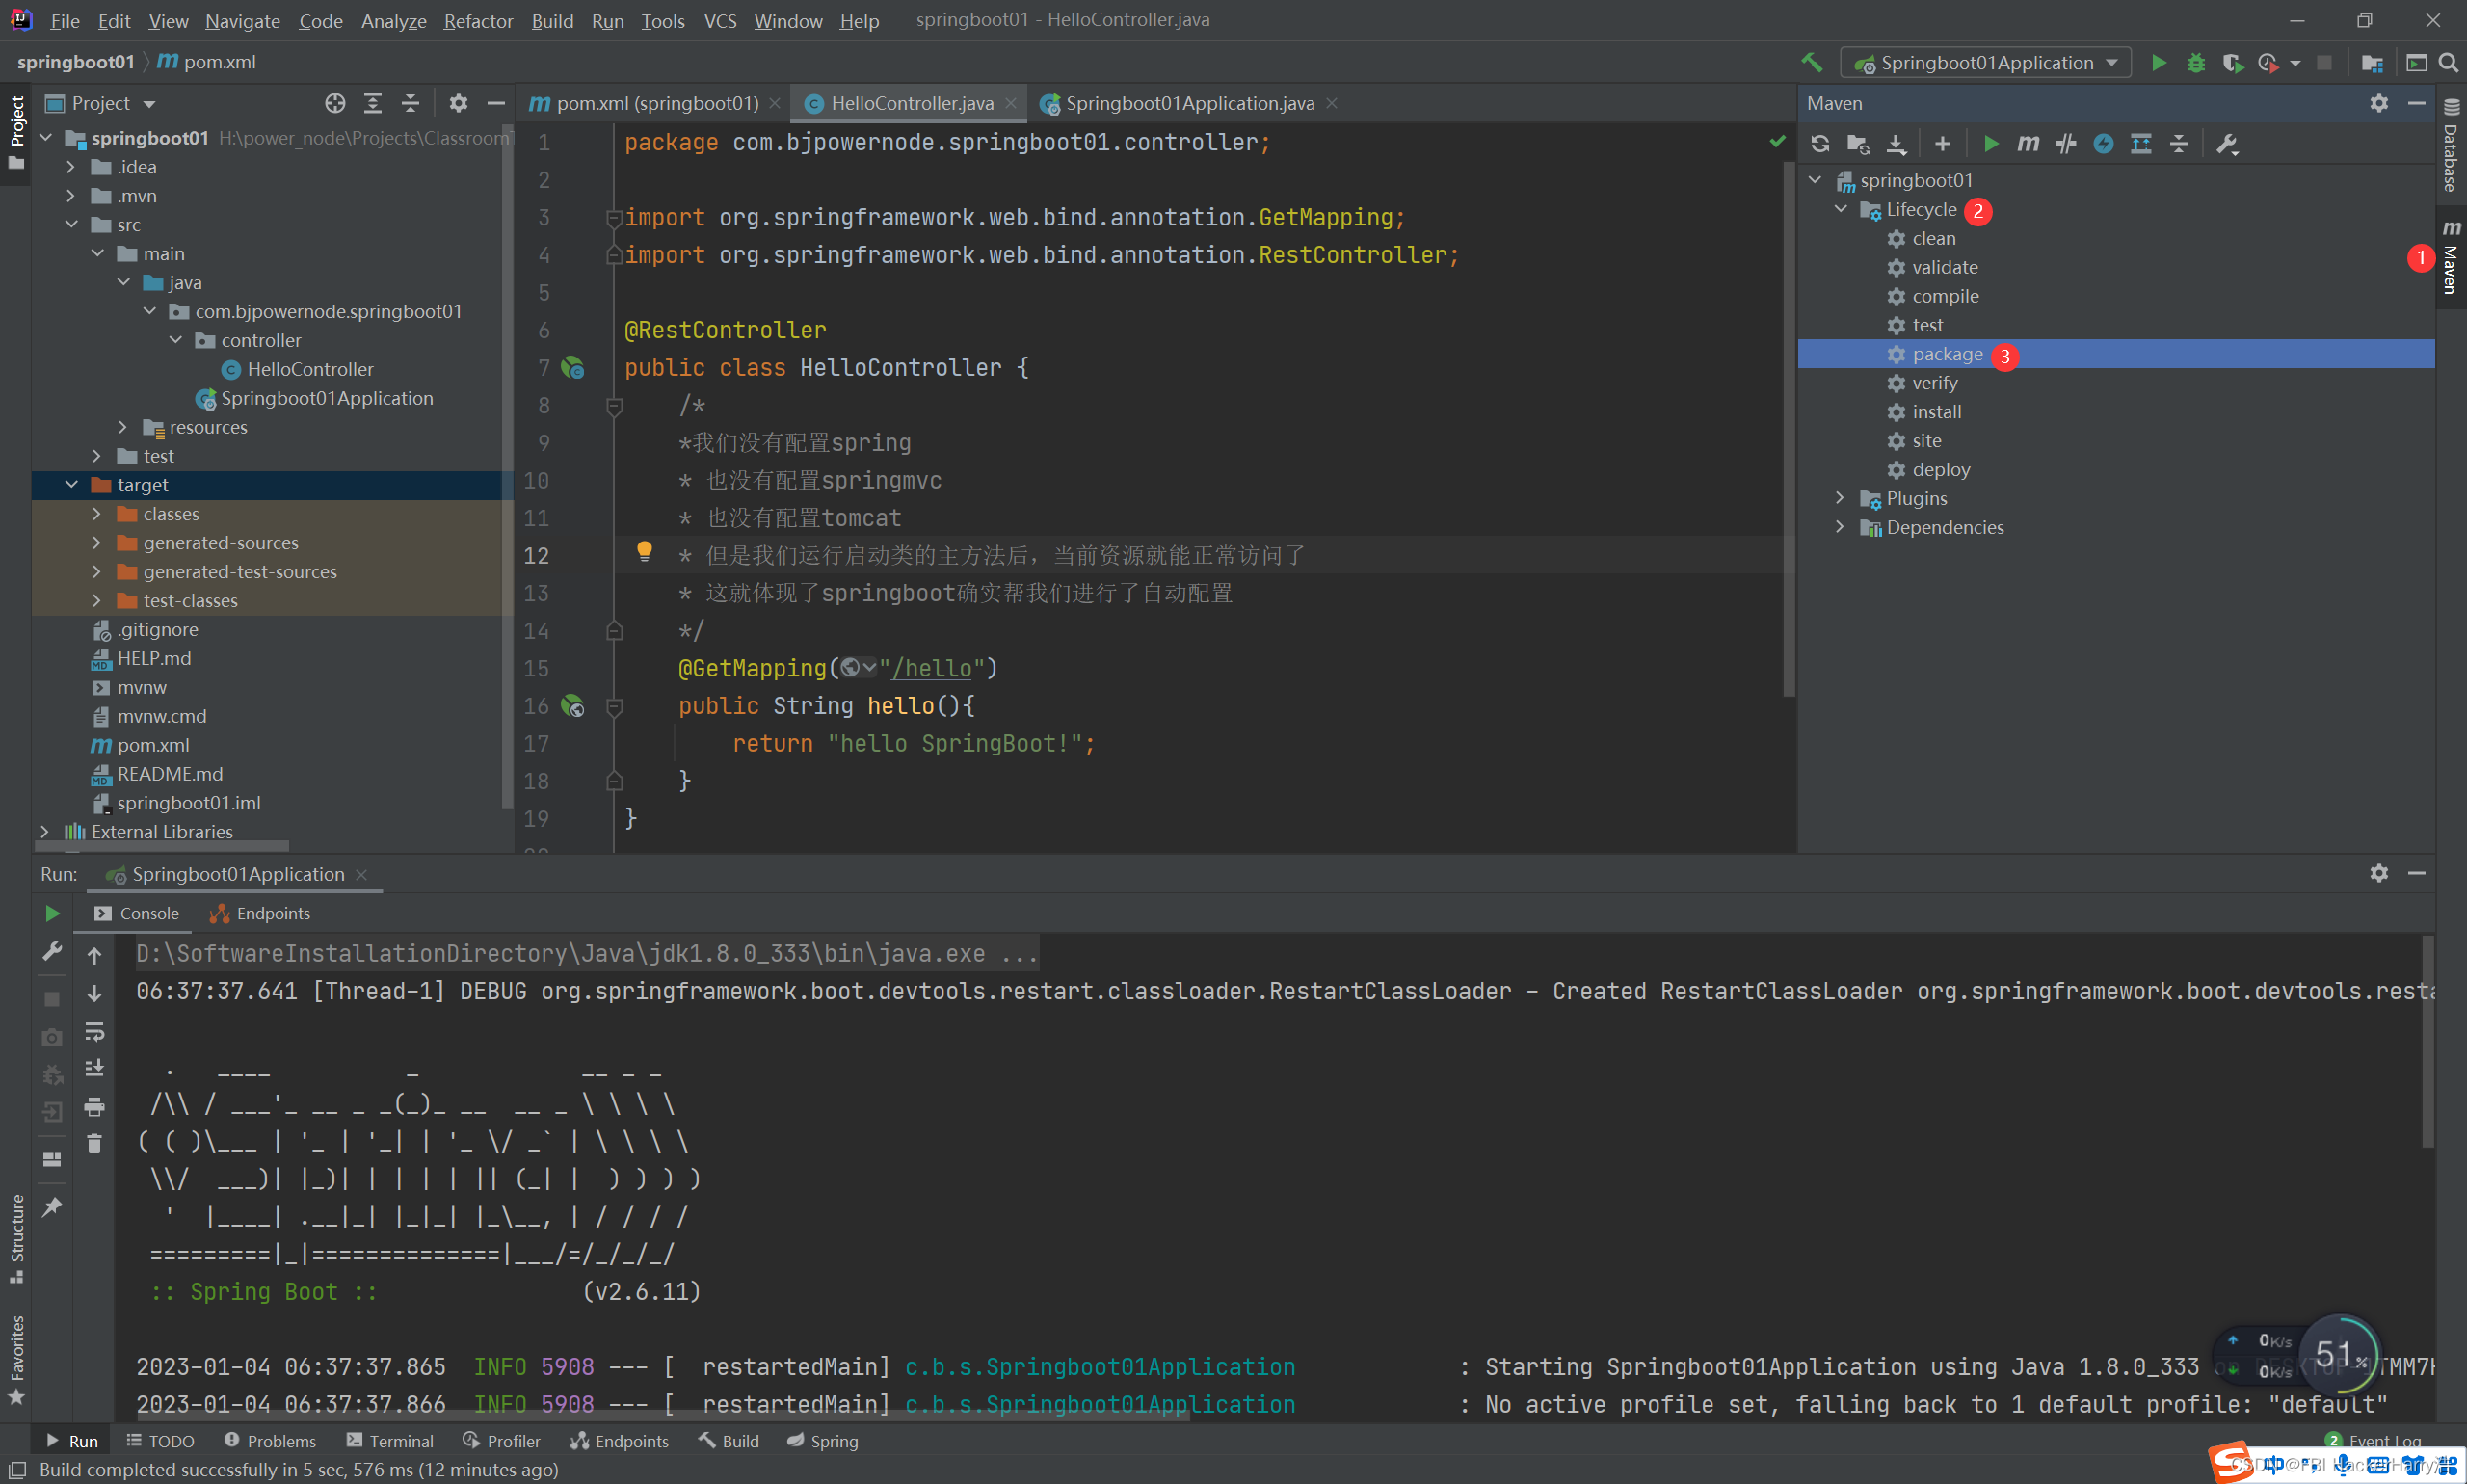
Task: Collapse all in Project panel toolbar
Action: click(x=410, y=103)
